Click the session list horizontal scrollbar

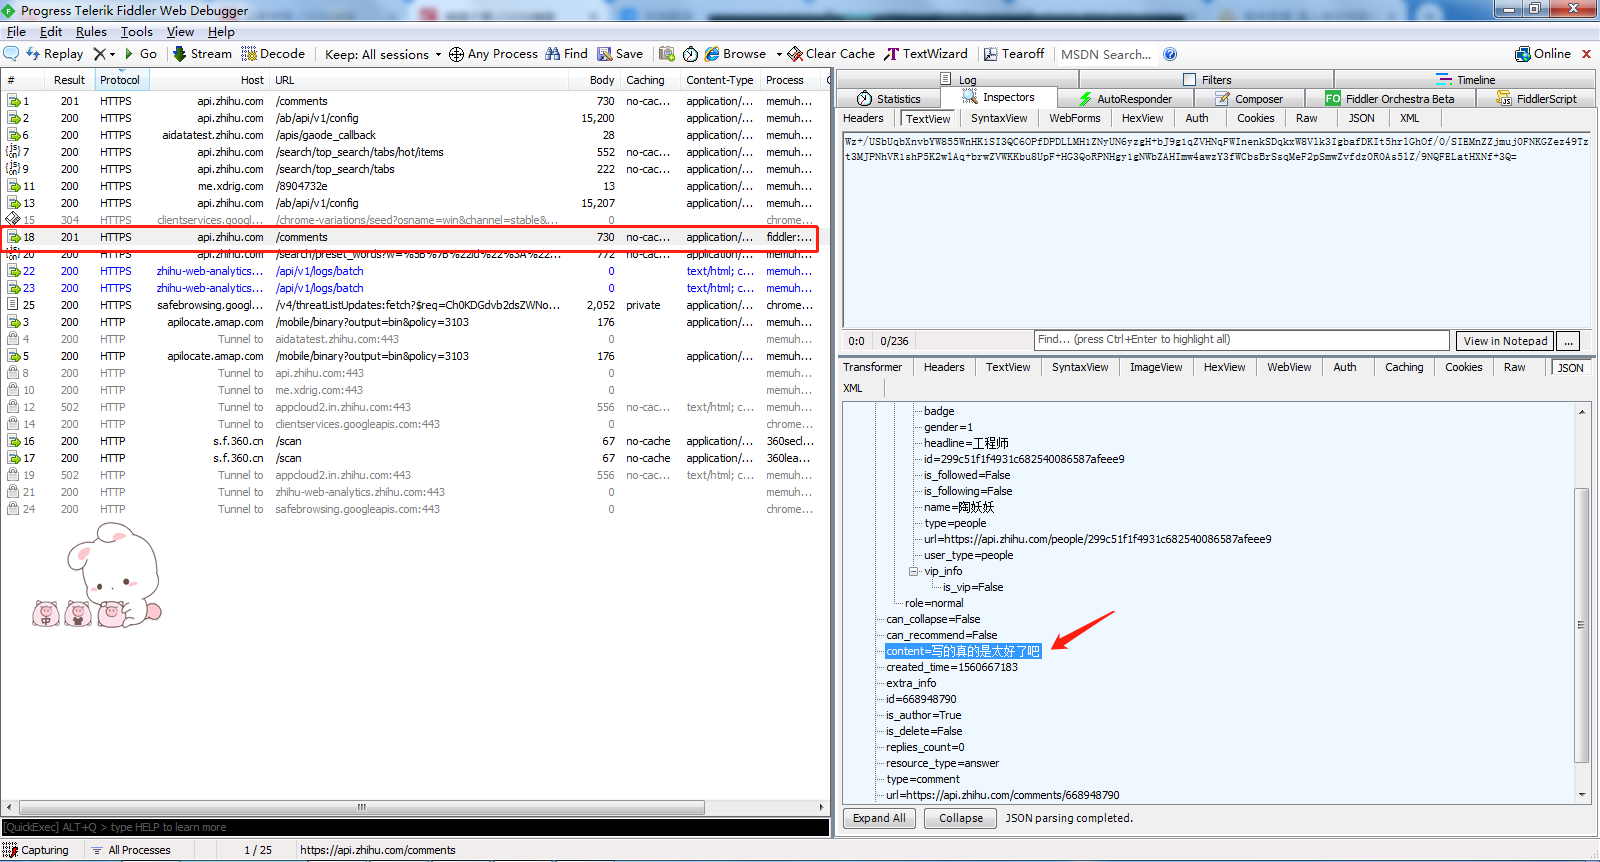tap(361, 807)
